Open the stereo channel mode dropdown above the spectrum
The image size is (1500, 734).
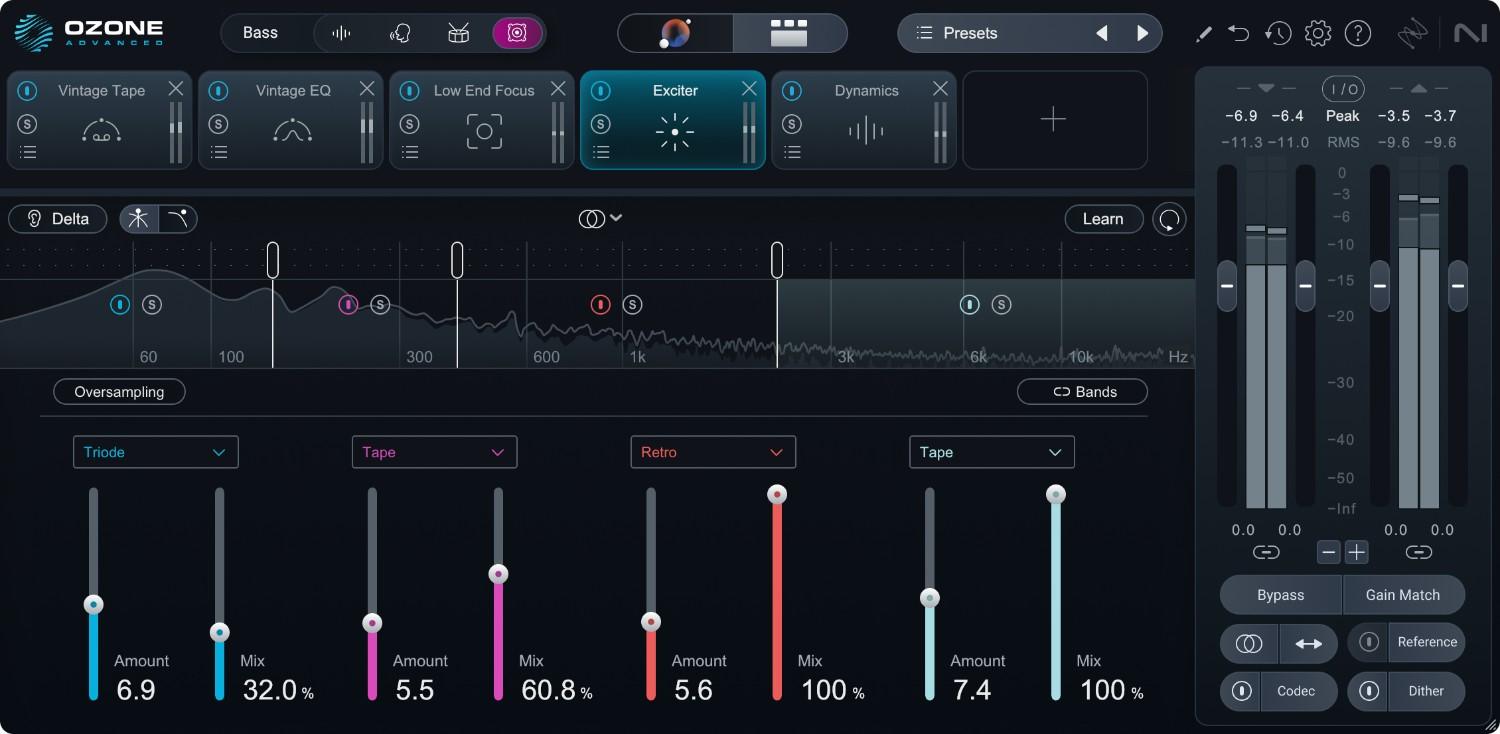point(600,218)
